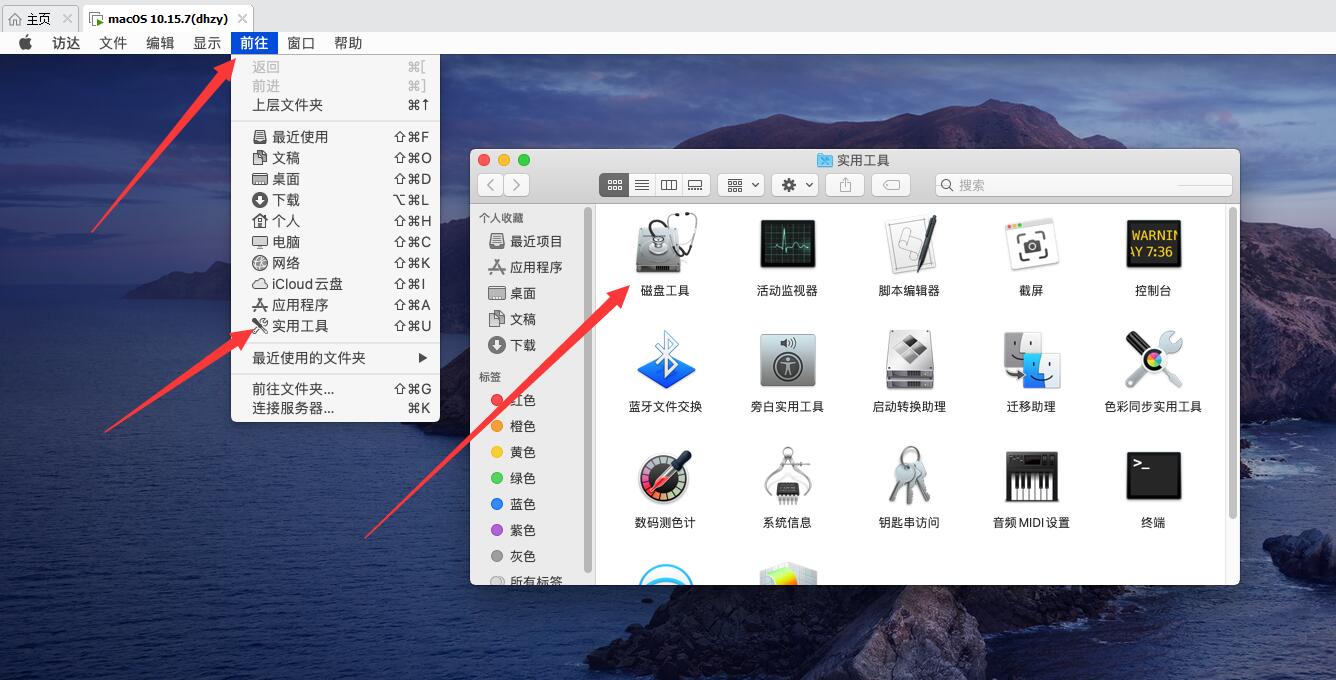Choose 实用工具 from the 前往 menu
The height and width of the screenshot is (680, 1336).
pos(300,326)
